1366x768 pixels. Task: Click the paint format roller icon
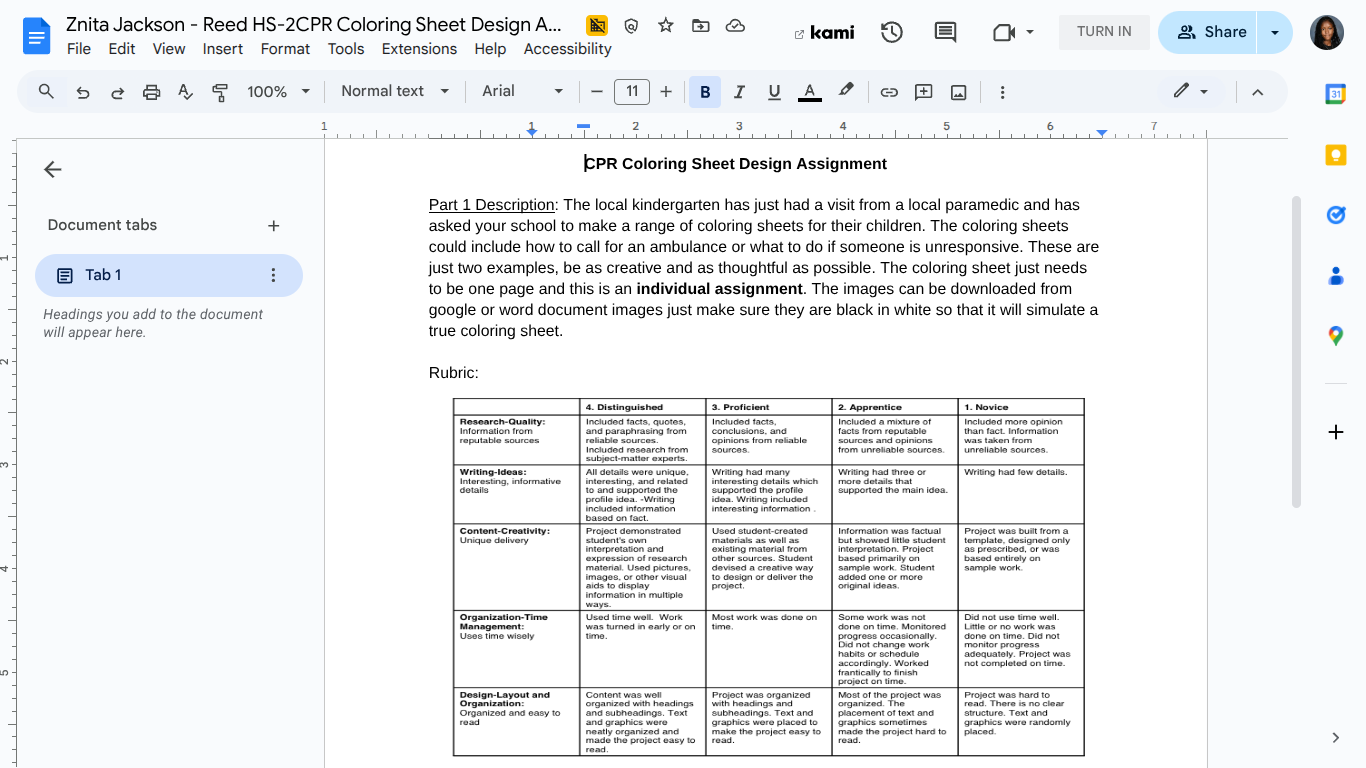[x=220, y=92]
